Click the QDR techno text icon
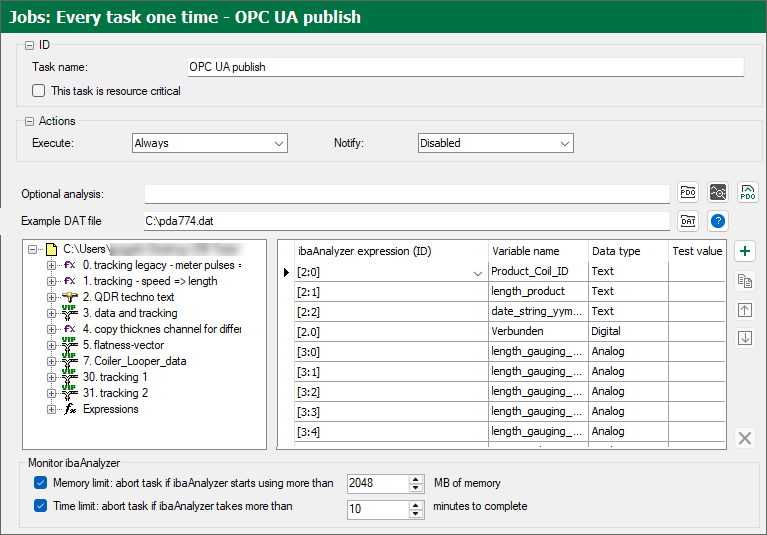Image resolution: width=767 pixels, height=535 pixels. [69, 297]
